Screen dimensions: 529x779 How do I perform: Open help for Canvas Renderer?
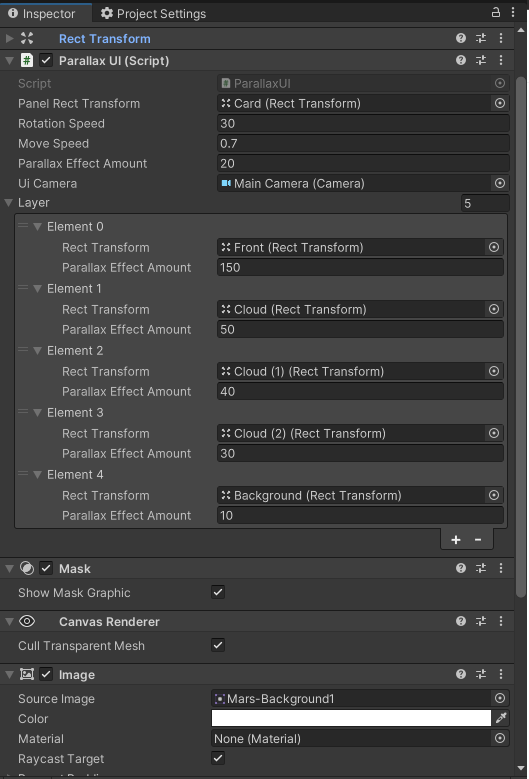(461, 622)
